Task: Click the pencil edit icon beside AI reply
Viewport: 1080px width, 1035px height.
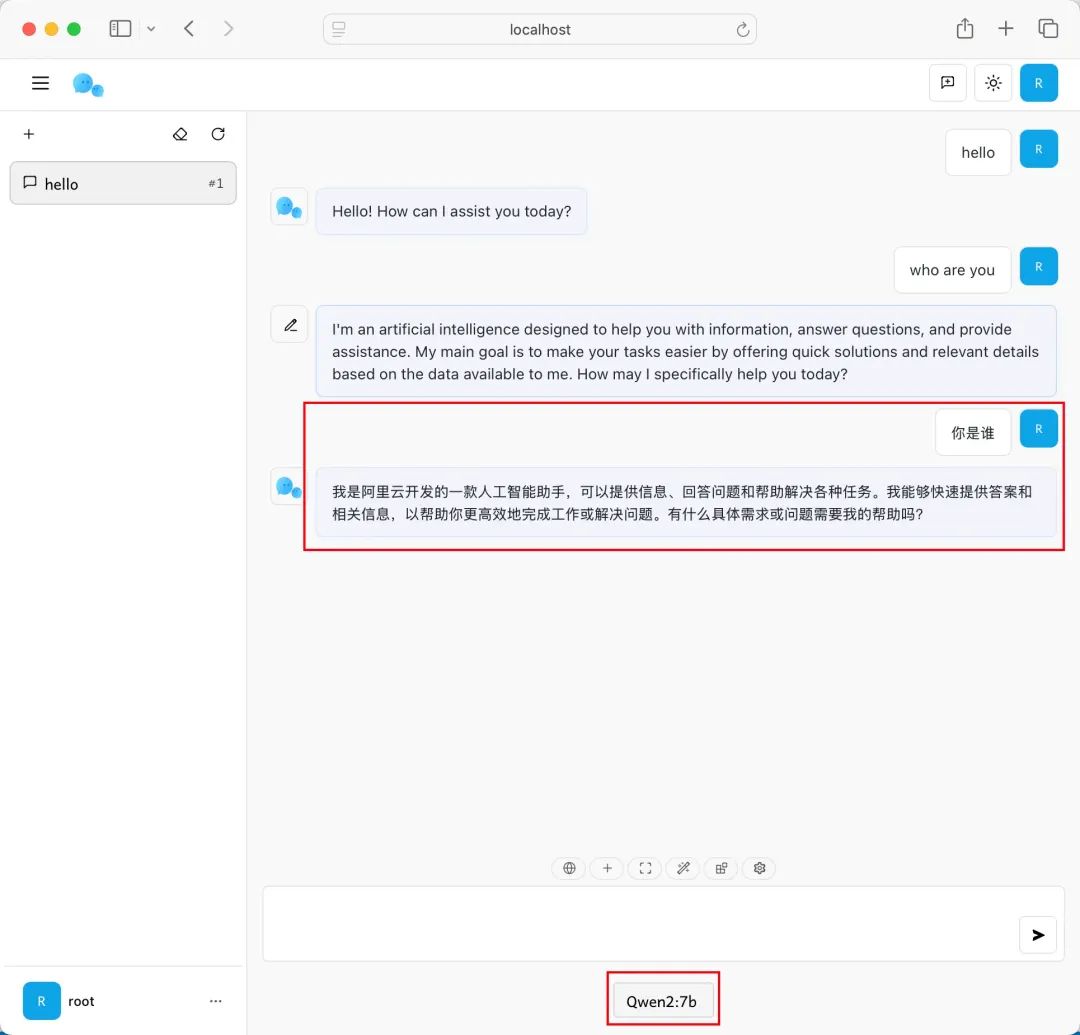Action: [x=290, y=325]
